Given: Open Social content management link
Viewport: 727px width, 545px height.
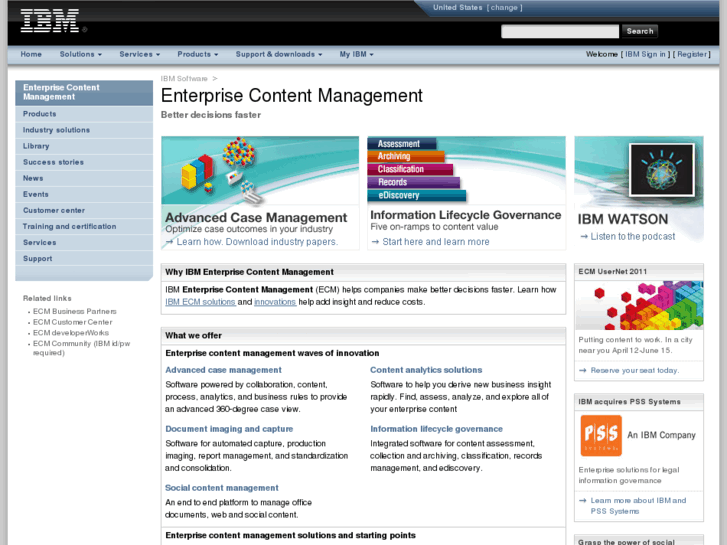Looking at the screenshot, I should [x=222, y=488].
